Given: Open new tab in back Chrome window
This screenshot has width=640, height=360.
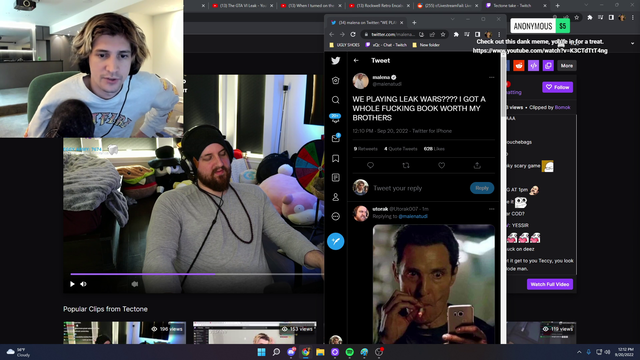Looking at the screenshot, I should click(558, 6).
